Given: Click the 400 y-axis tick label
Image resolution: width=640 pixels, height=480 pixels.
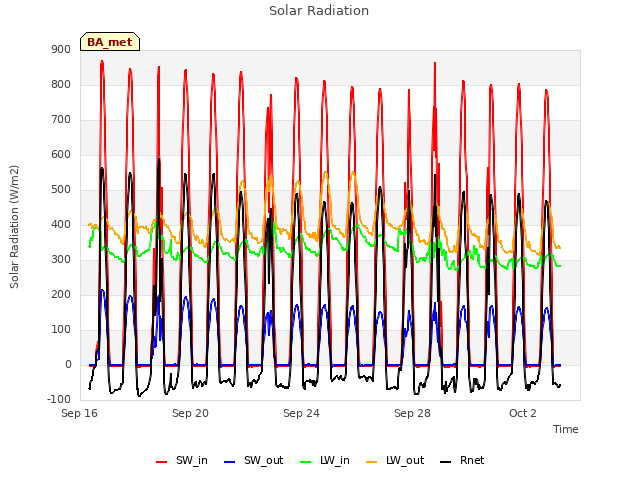Looking at the screenshot, I should click(x=61, y=224).
